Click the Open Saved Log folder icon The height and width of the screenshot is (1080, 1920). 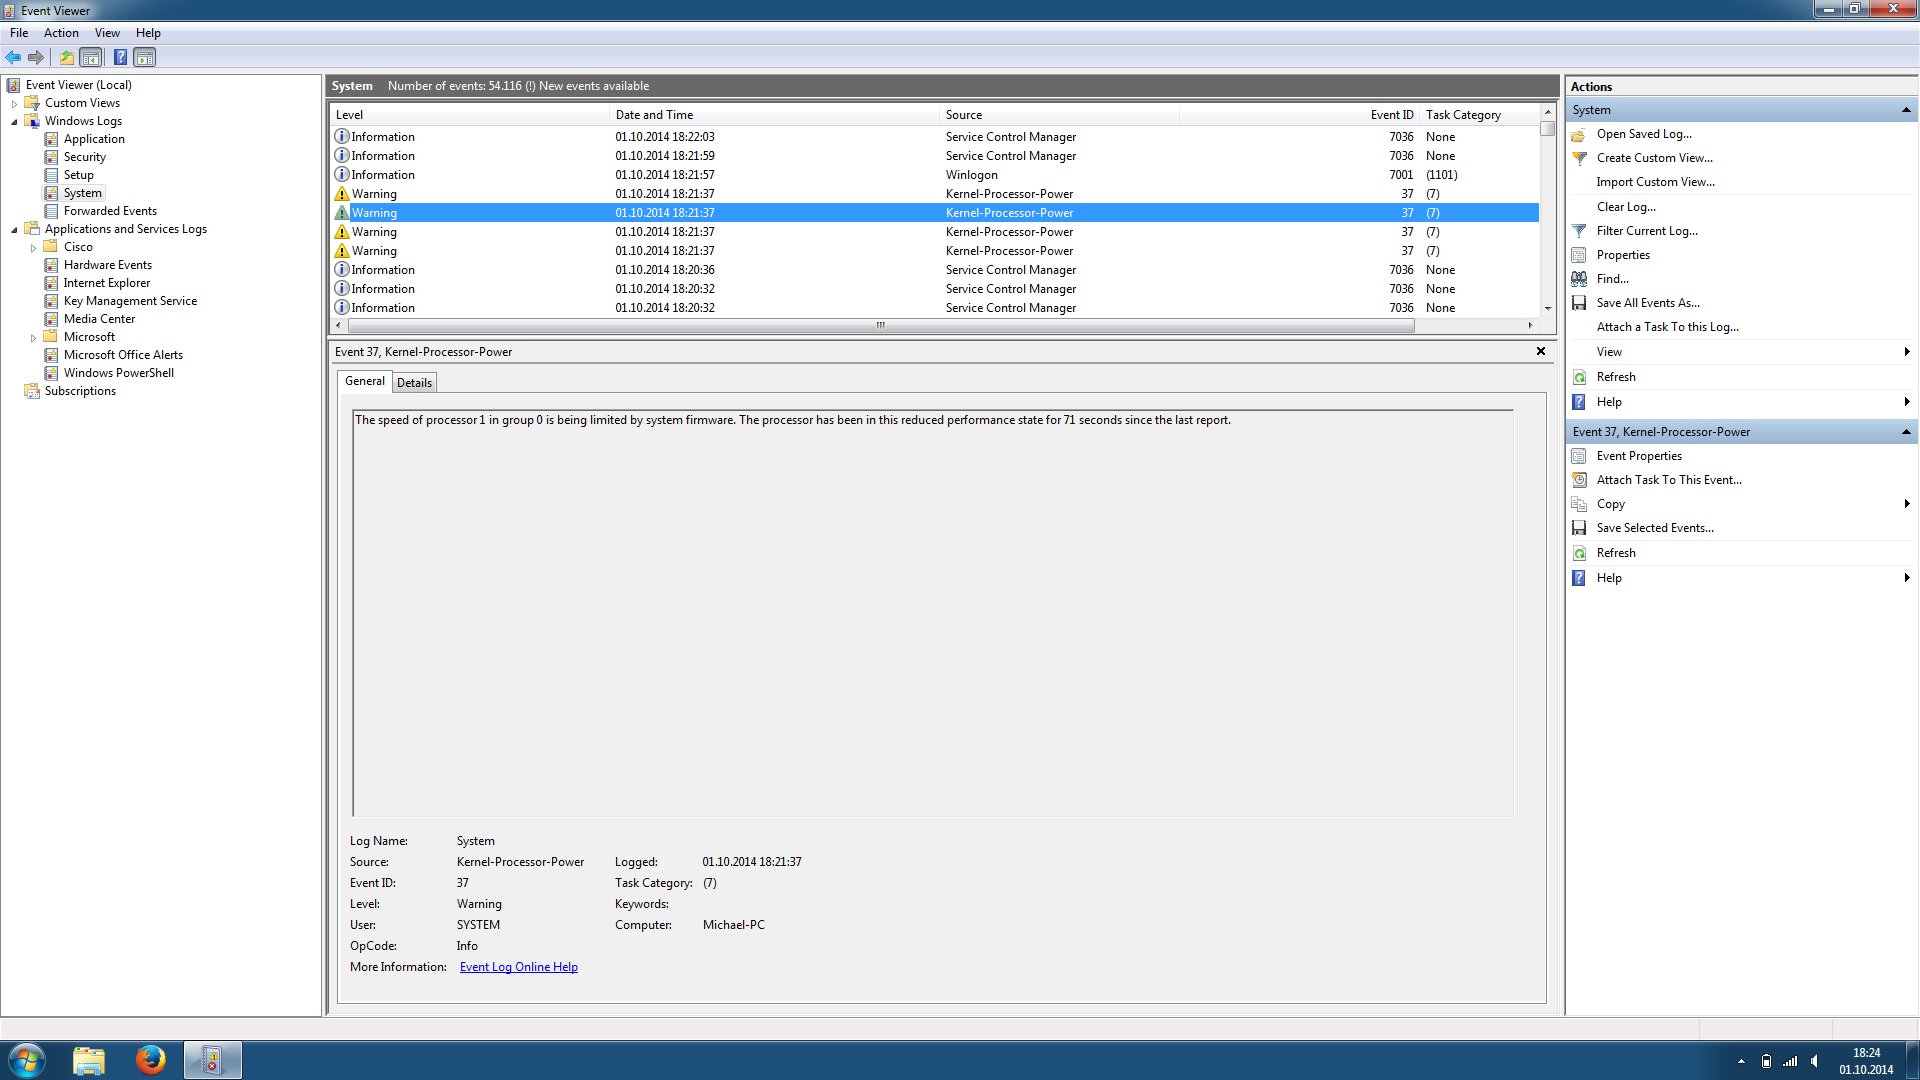[x=1579, y=134]
